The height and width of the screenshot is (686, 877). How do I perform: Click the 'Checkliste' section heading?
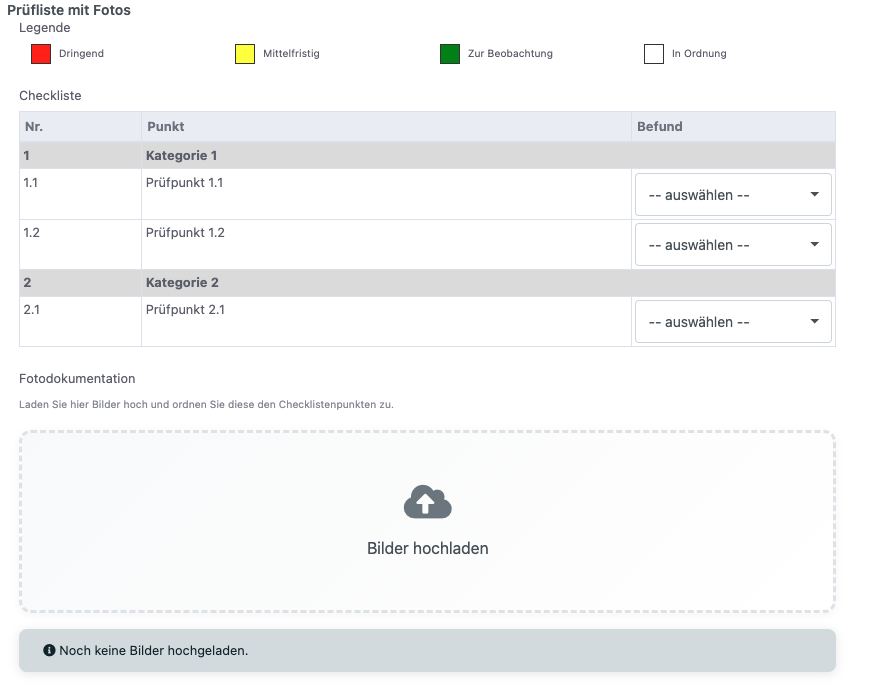50,96
